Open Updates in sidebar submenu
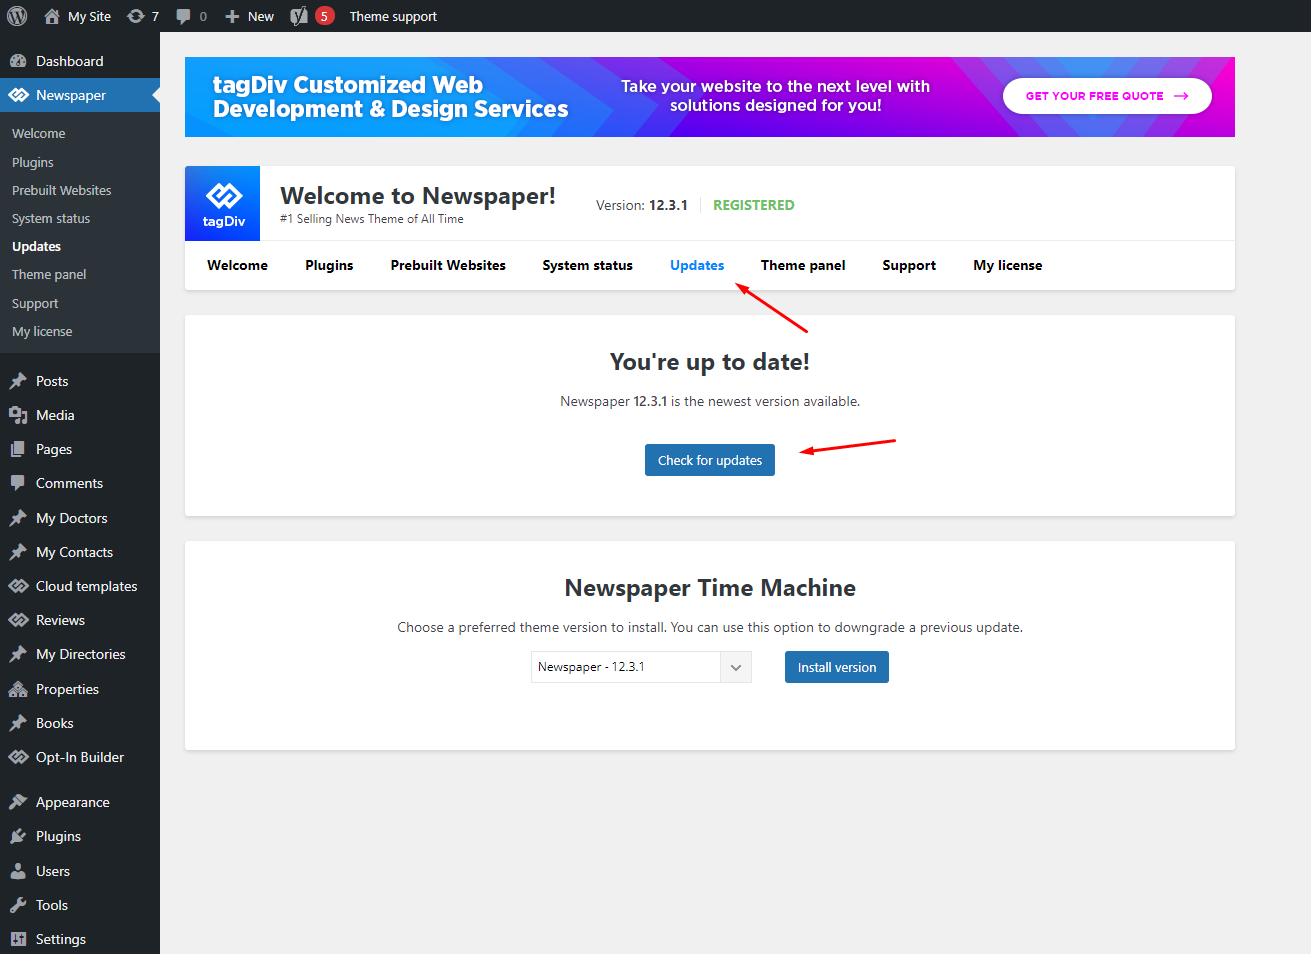Image resolution: width=1311 pixels, height=954 pixels. [37, 246]
